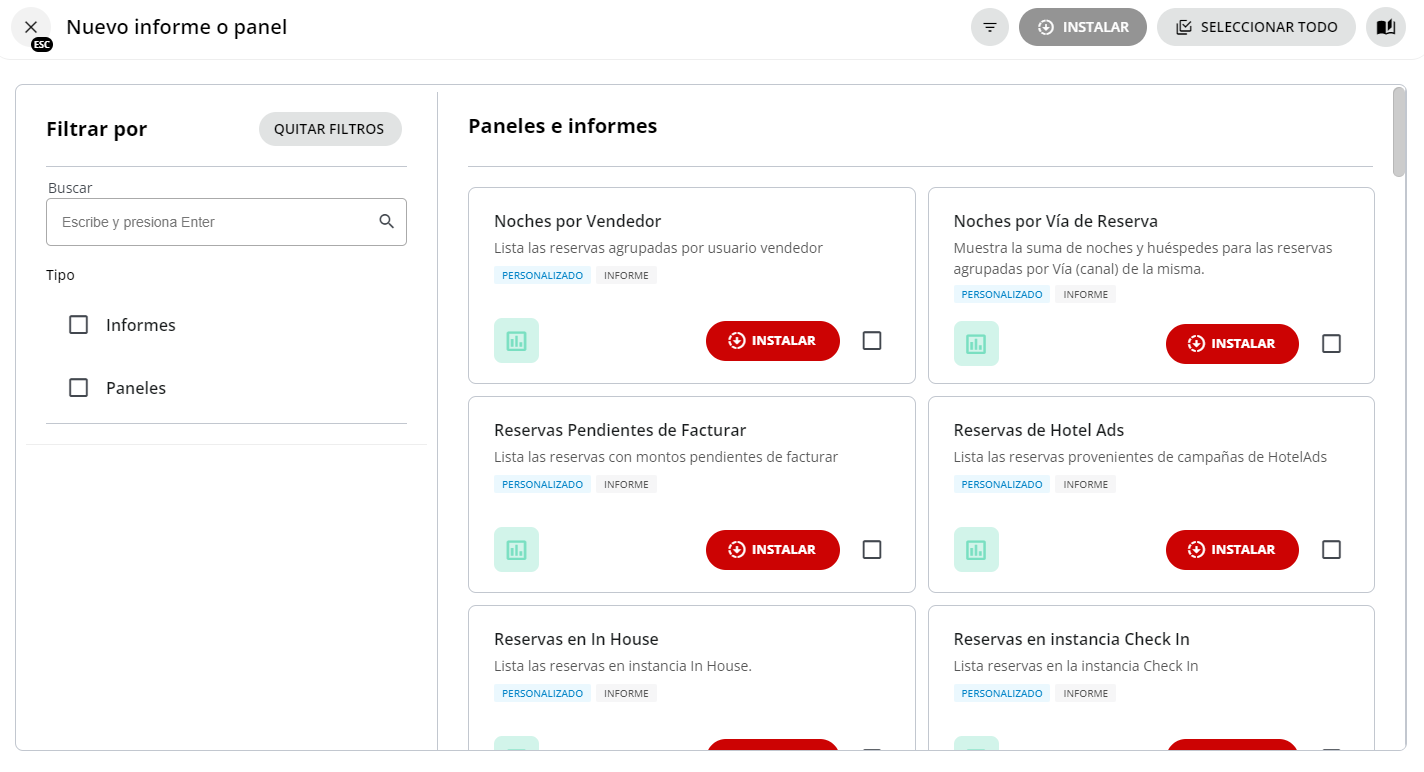Install the Reservas de Hotel Ads report
1424x772 pixels.
1232,549
